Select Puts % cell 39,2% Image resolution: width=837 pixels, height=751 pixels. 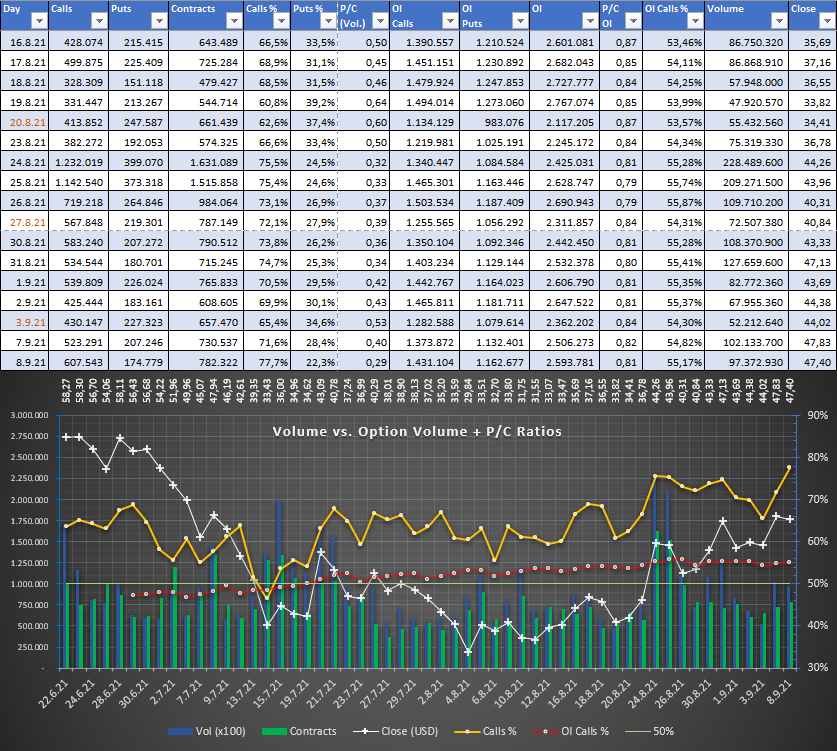click(314, 102)
